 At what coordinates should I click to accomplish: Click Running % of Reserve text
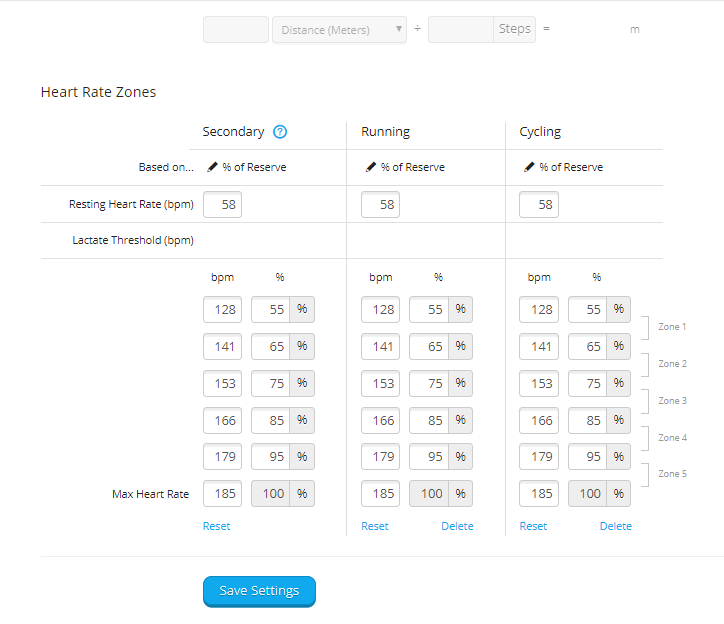pos(413,167)
